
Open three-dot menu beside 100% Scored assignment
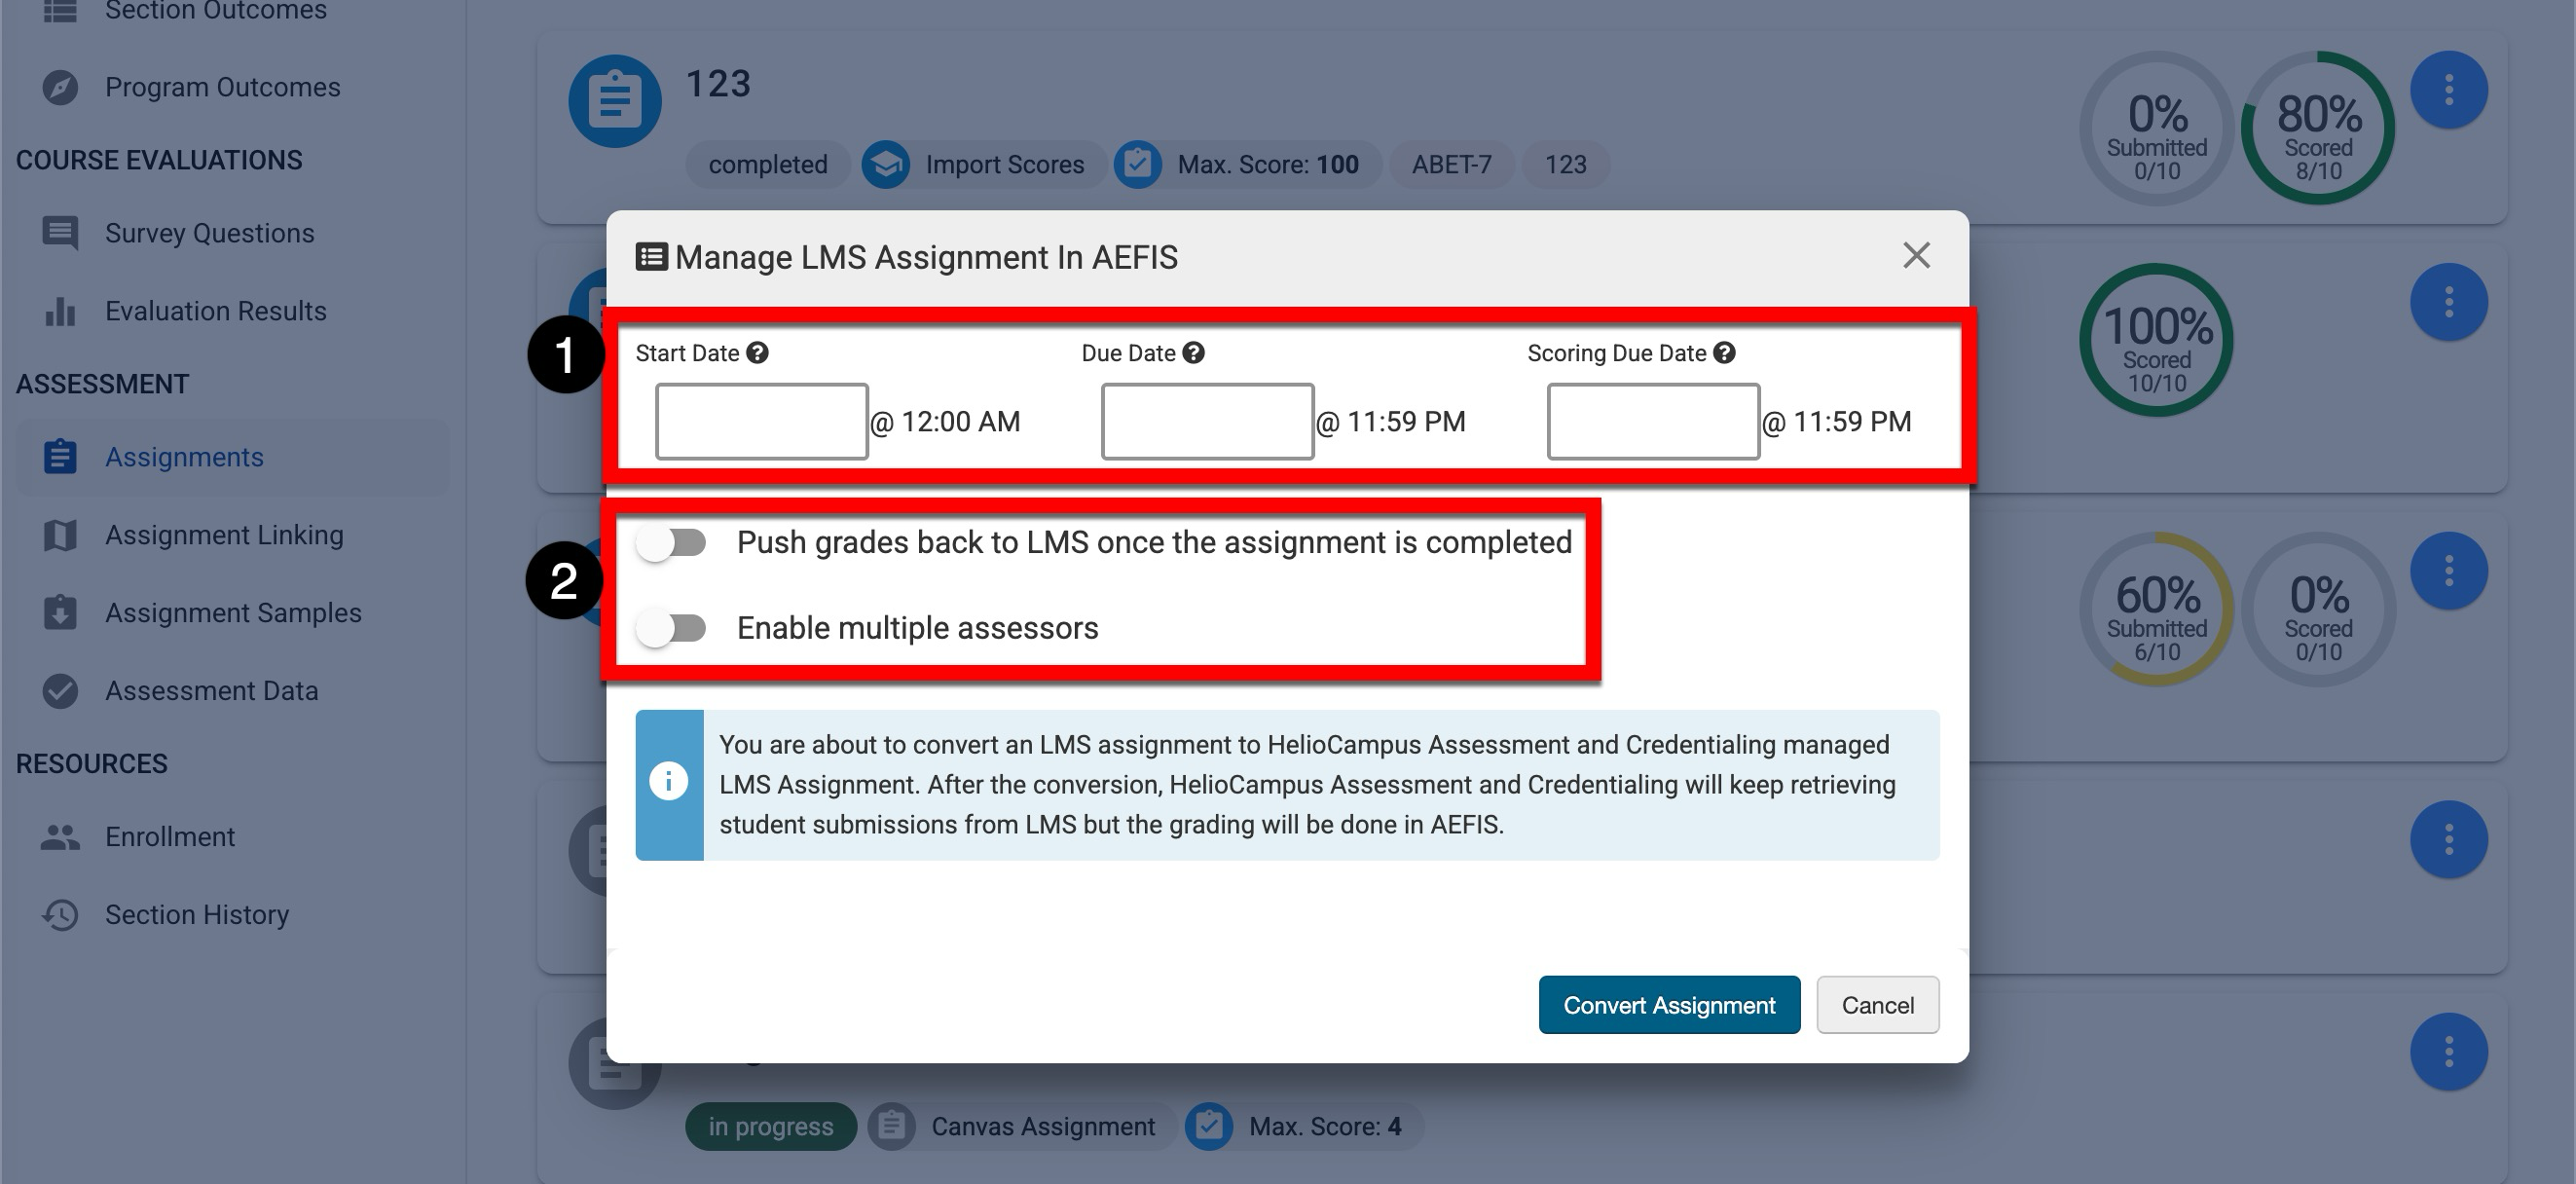coord(2448,302)
